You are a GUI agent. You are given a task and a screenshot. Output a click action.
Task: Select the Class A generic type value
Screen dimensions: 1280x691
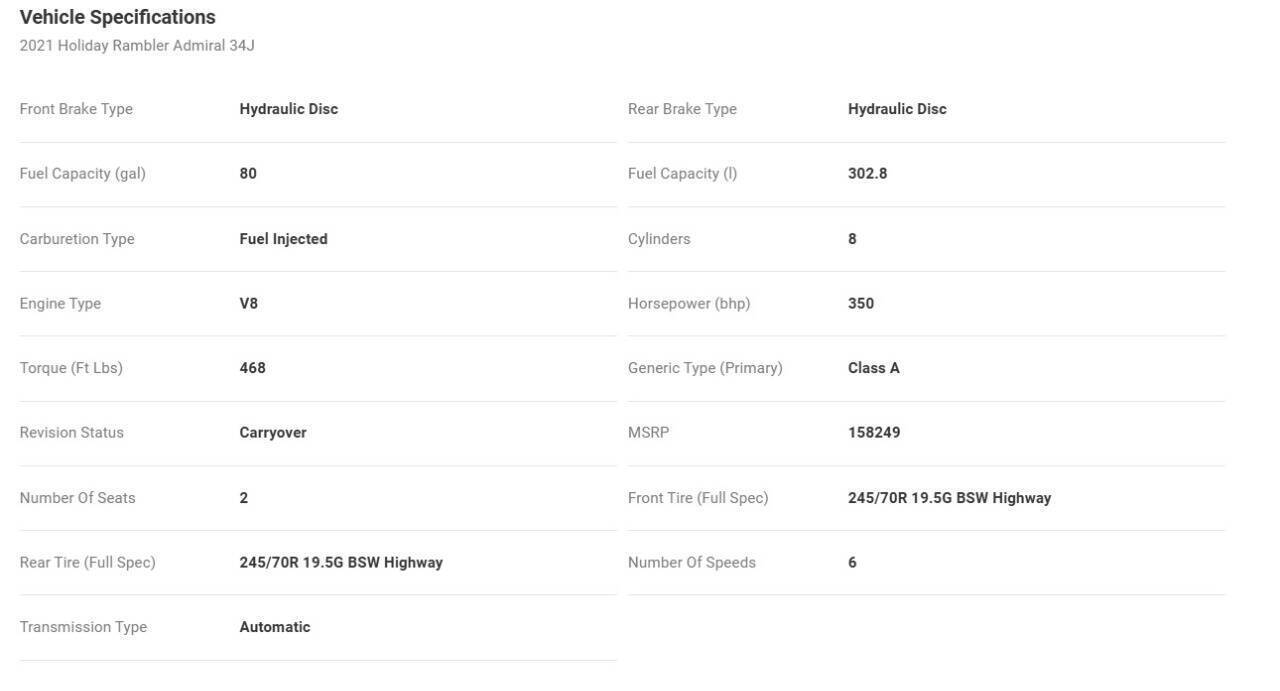tap(874, 368)
